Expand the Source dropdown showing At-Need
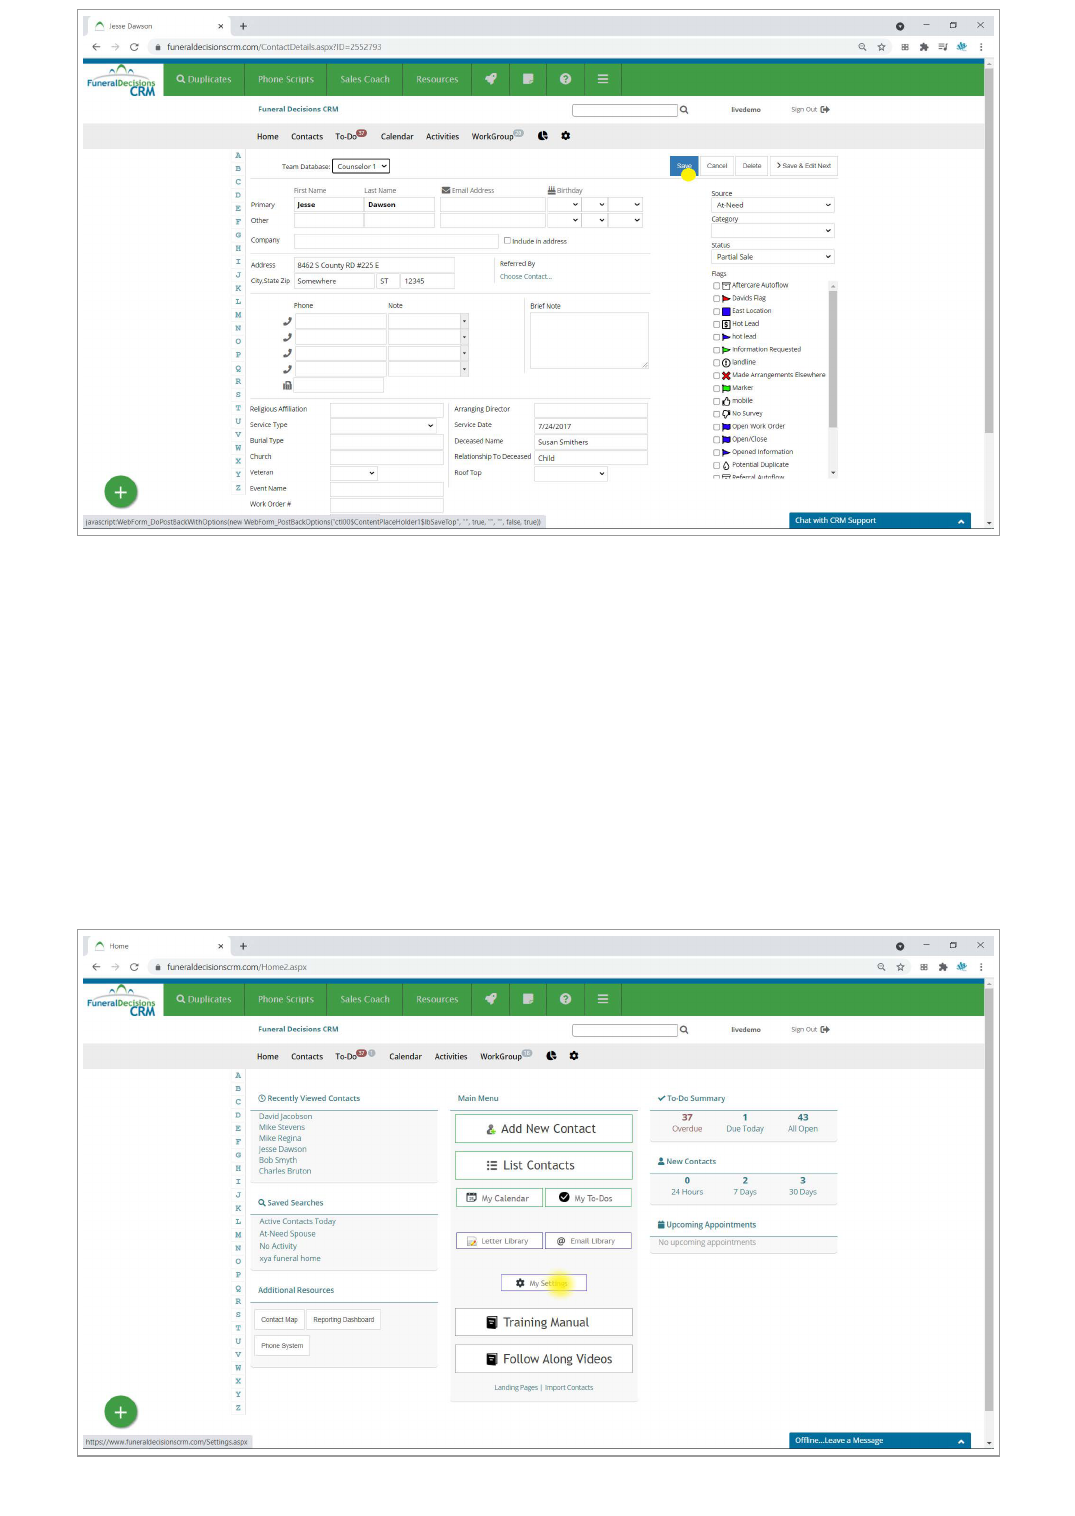Viewport: 1075px width, 1516px height. pos(772,205)
